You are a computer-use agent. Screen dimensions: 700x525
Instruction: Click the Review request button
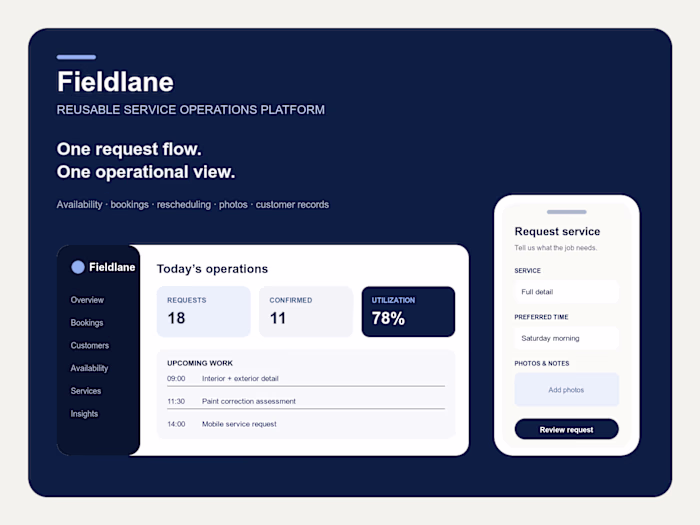(567, 429)
